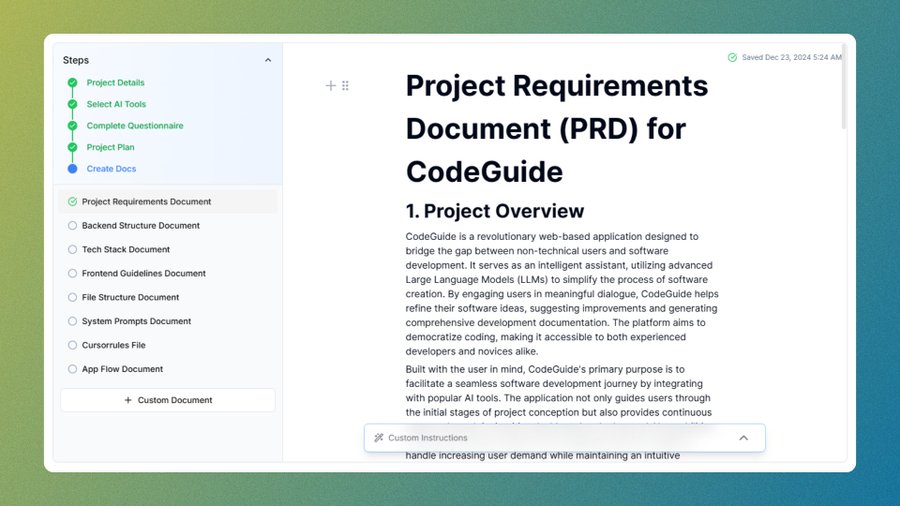Click the blue Create Docs step dot
Image resolution: width=900 pixels, height=506 pixels.
[72, 169]
